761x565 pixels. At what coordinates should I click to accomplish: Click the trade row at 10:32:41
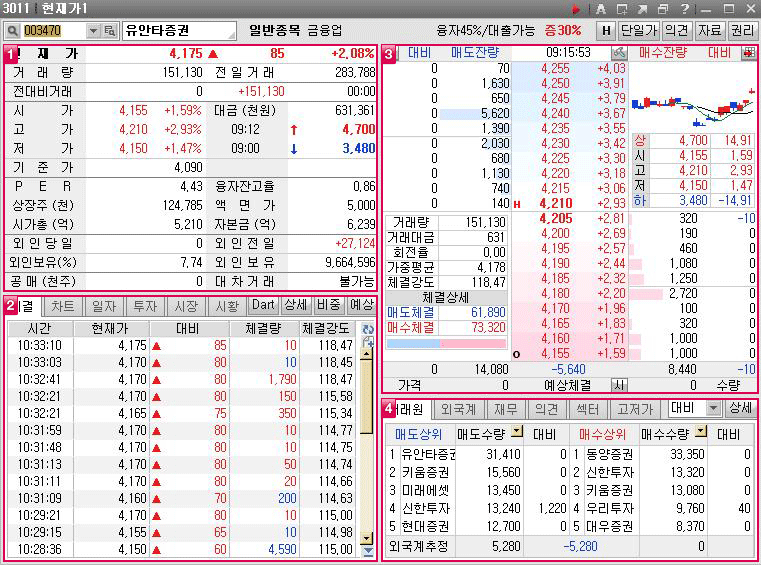click(x=183, y=380)
